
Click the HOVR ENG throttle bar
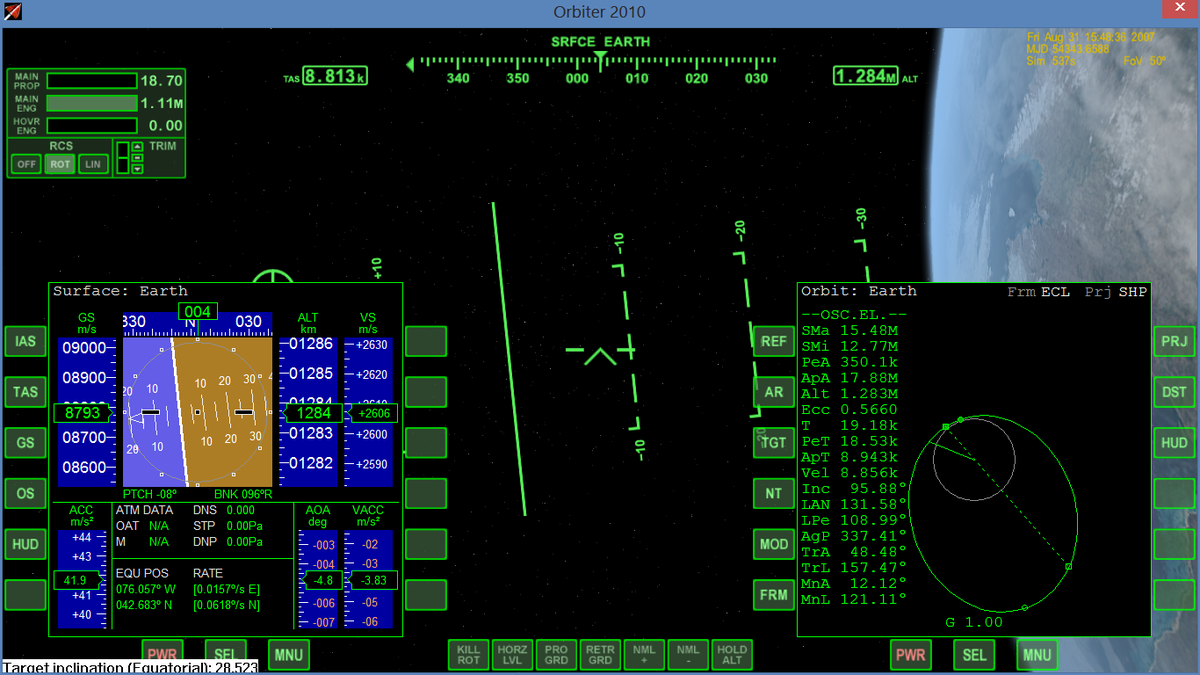(92, 125)
